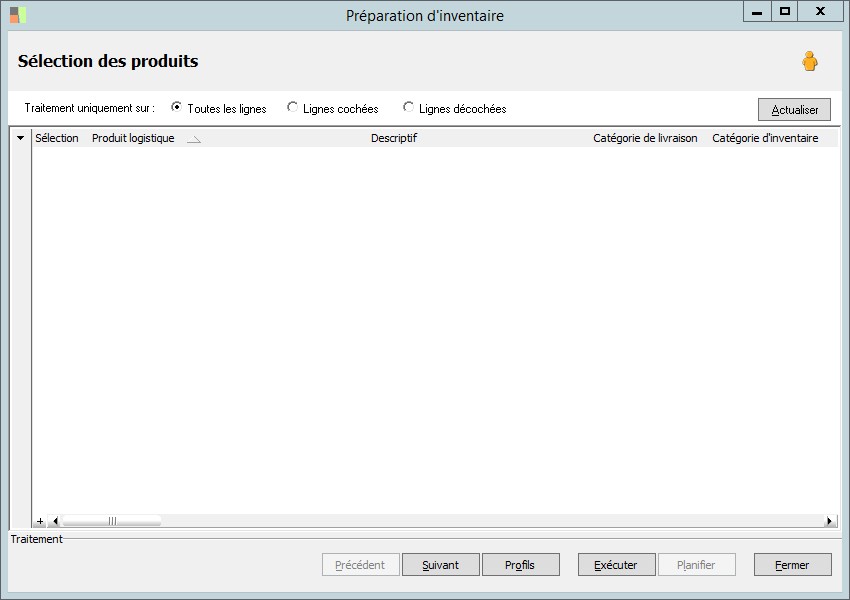Run the process with Exécuter
Viewport: 850px width, 600px height.
click(x=616, y=565)
